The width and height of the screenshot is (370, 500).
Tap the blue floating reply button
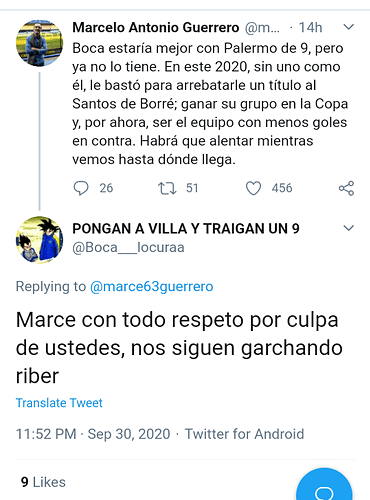point(324,486)
